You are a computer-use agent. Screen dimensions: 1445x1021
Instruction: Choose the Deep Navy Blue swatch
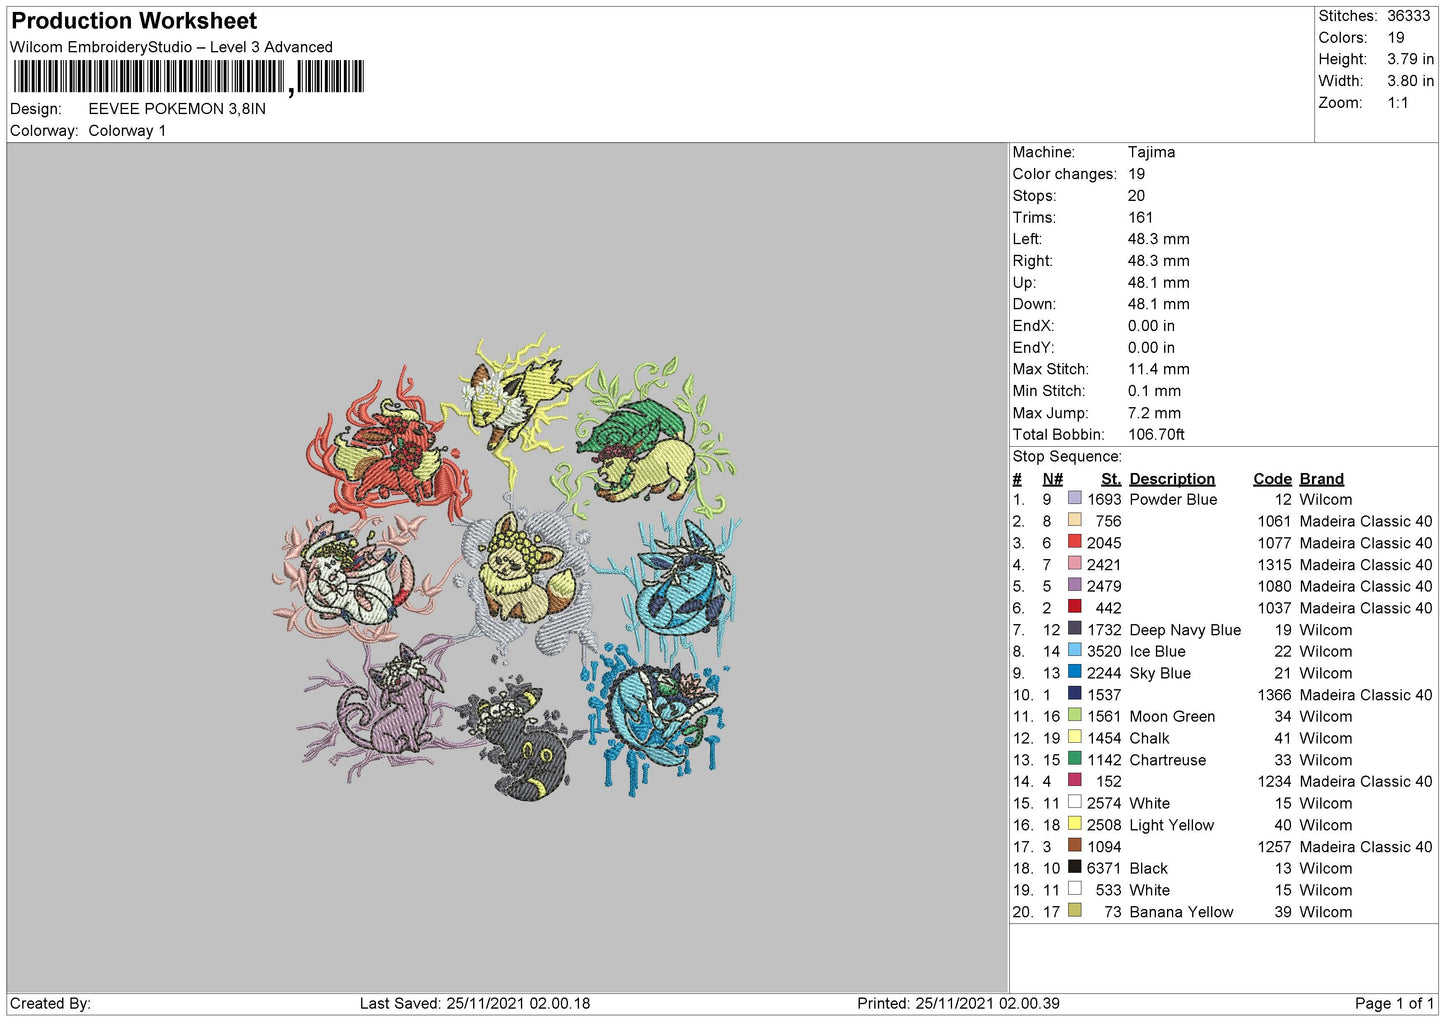[1074, 628]
